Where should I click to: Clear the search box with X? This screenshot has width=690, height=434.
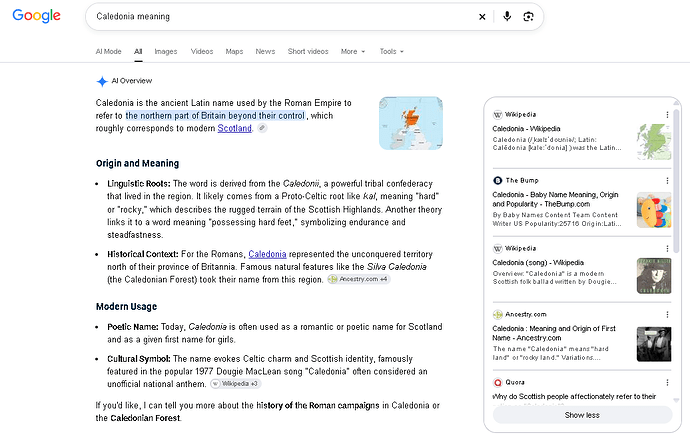tap(482, 17)
